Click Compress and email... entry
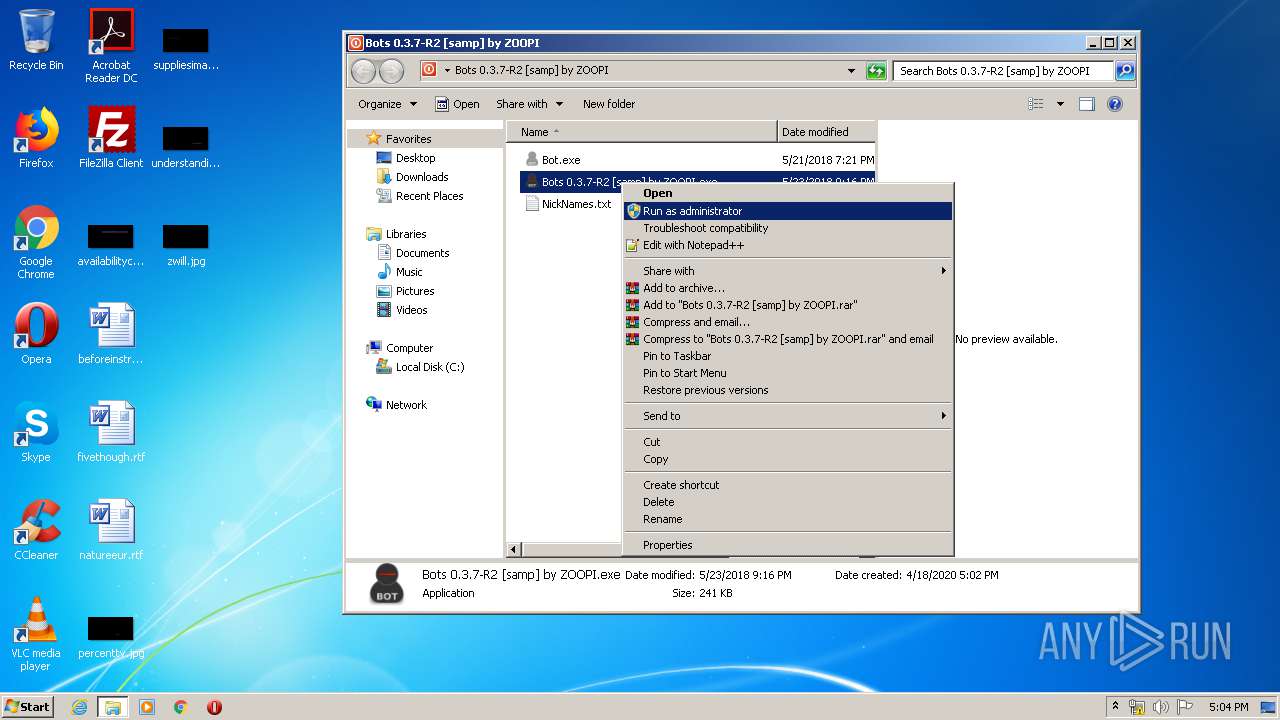Screen dimensions: 1280x720 787,322
